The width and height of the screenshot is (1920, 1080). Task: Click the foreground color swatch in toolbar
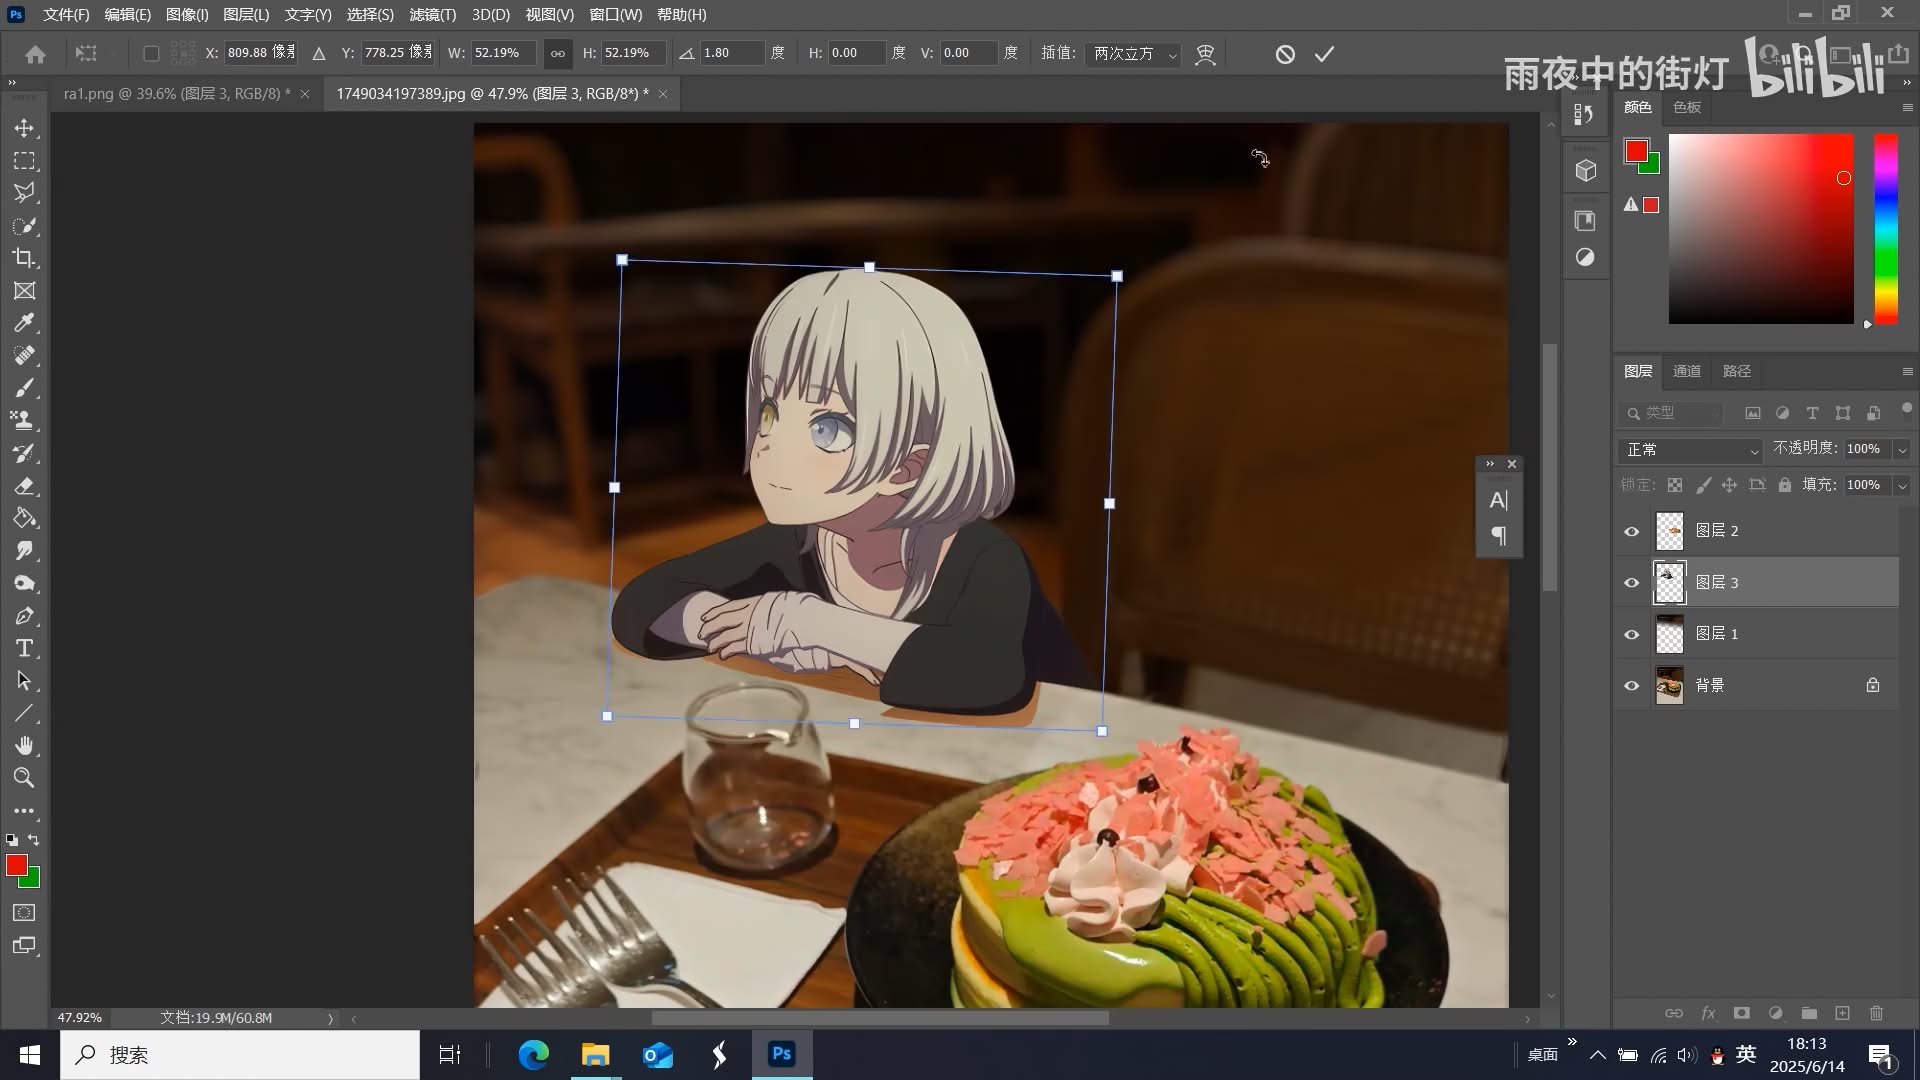tap(16, 865)
